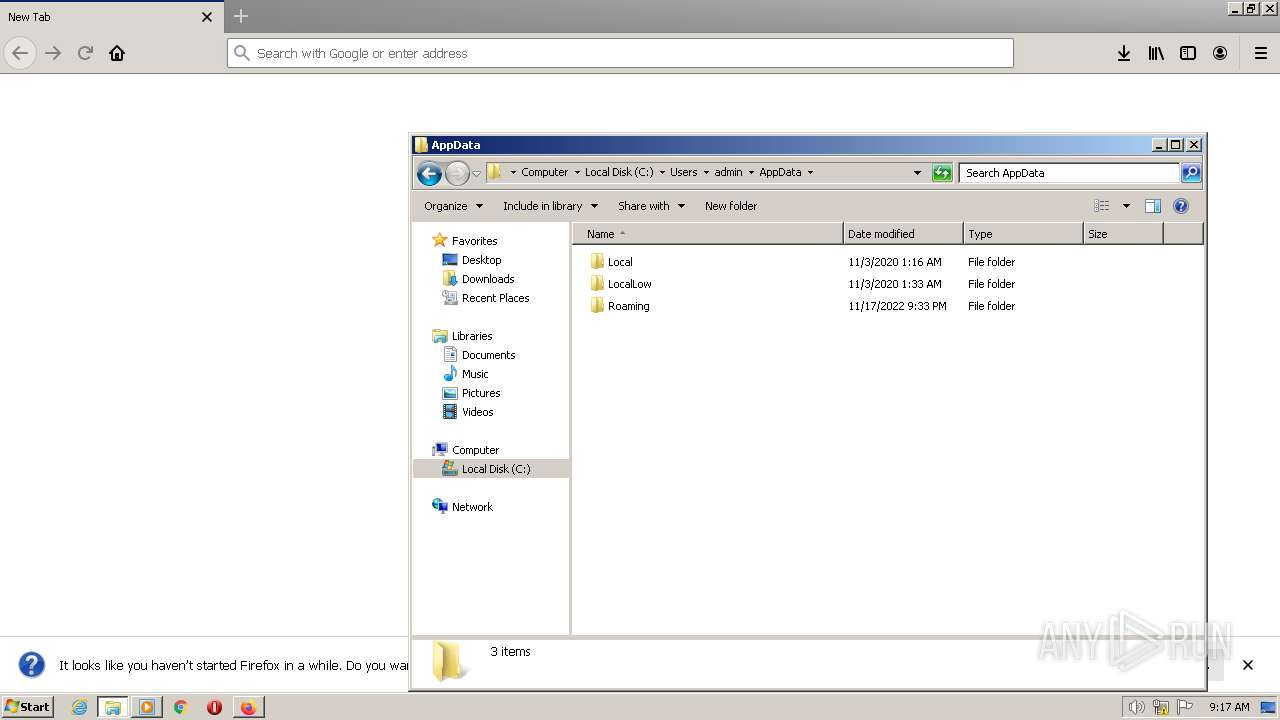Open recent locations dropdown in Explorer
1280x720 pixels.
click(477, 173)
